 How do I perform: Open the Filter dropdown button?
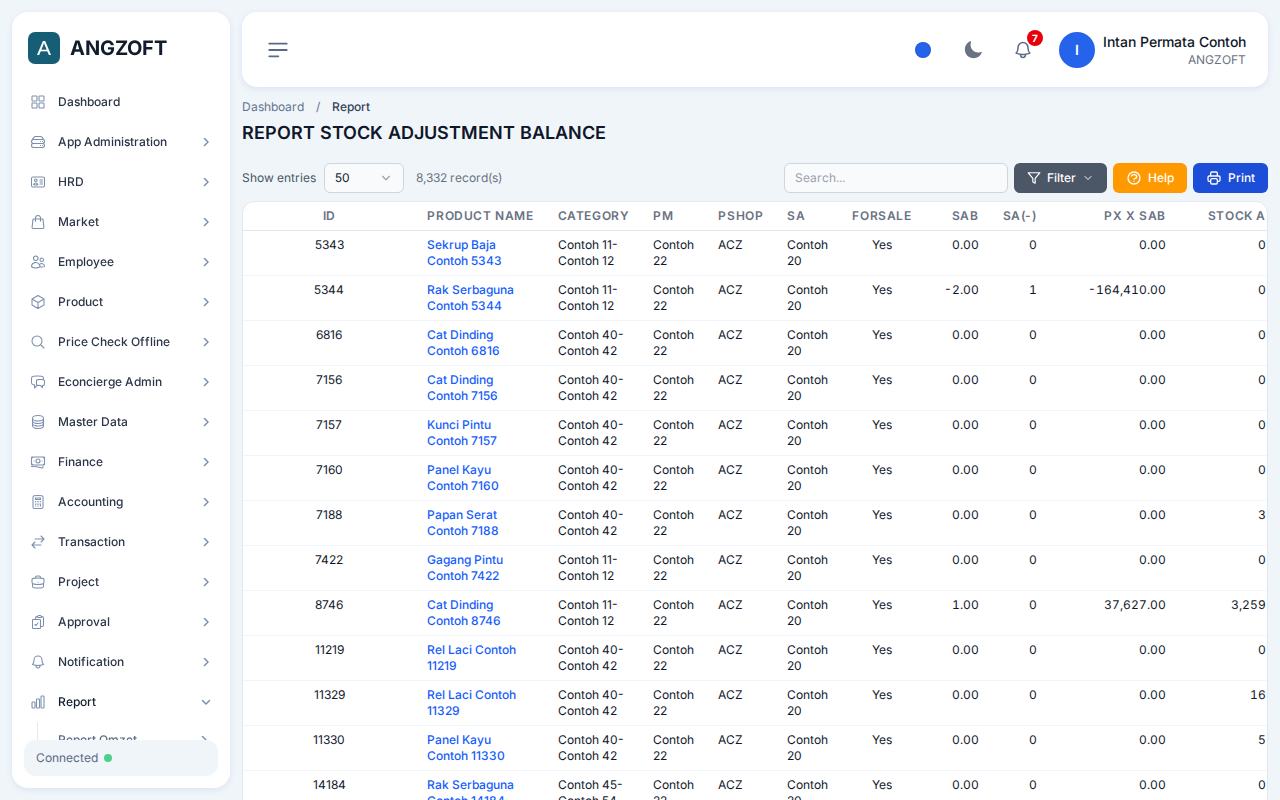pos(1060,178)
